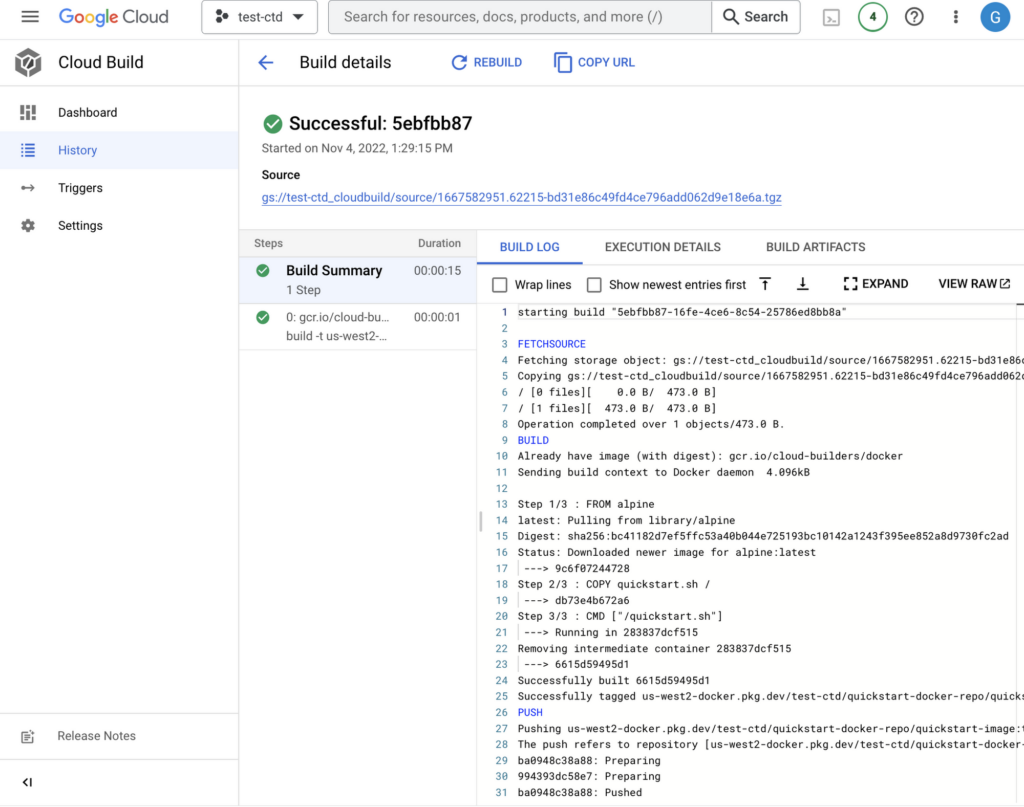Select the Dashboard grid icon in sidebar
This screenshot has height=807, width=1024.
coord(28,112)
